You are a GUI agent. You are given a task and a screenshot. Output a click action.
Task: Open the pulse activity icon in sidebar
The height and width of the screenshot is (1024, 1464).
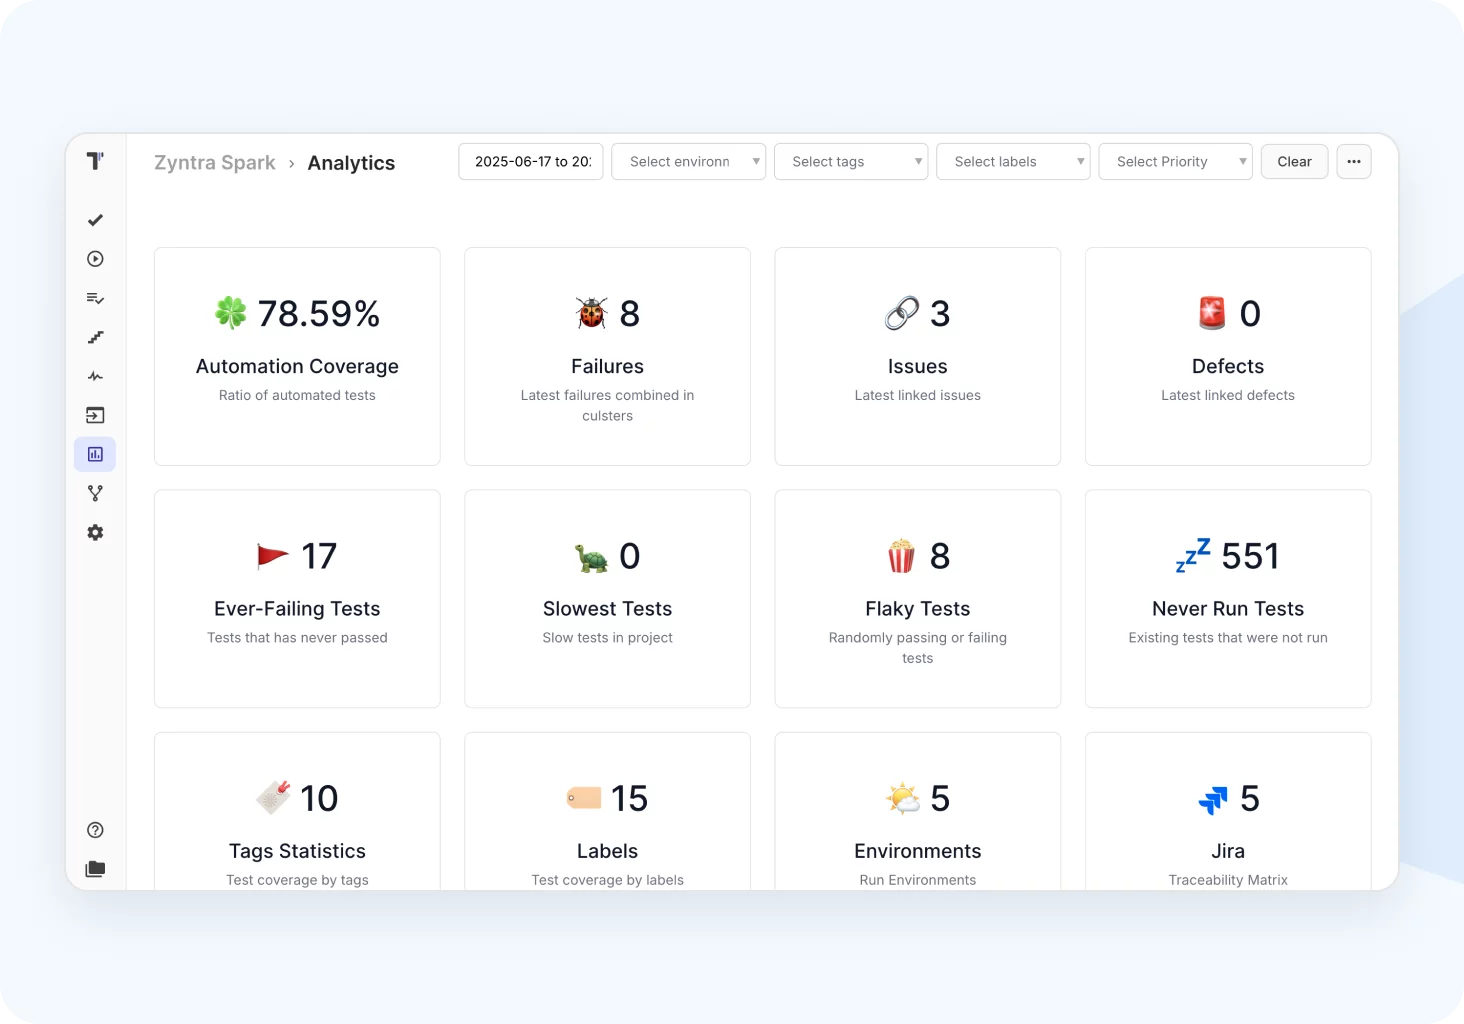pos(95,377)
